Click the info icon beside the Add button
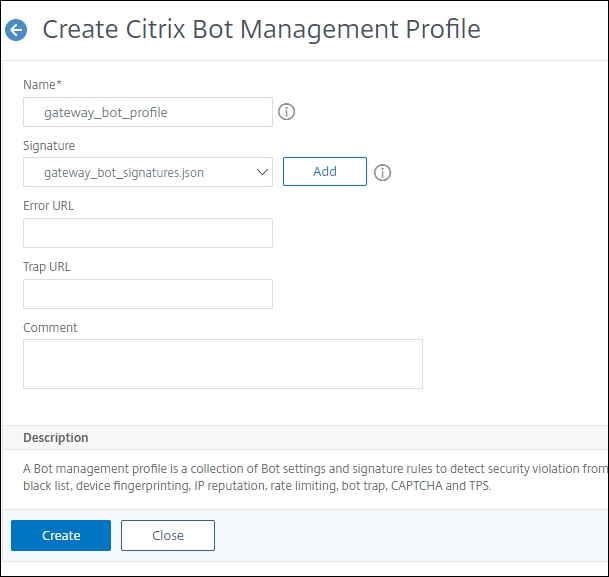Viewport: 609px width, 577px height. tap(382, 173)
